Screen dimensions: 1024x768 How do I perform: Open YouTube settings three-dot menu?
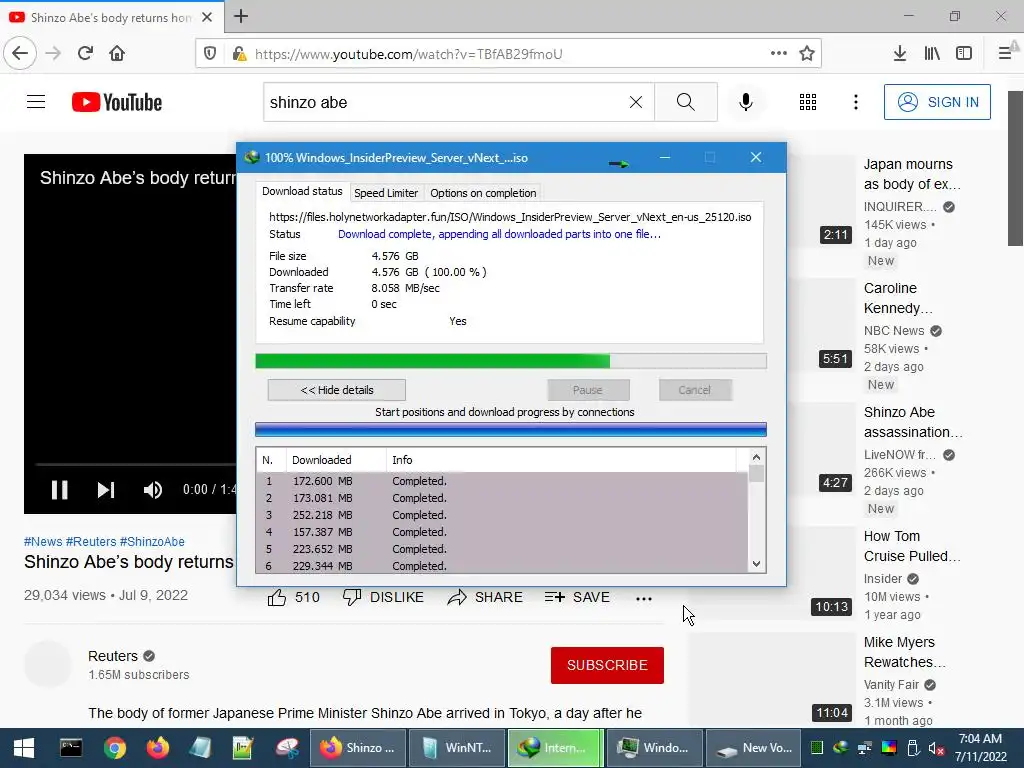click(x=856, y=102)
